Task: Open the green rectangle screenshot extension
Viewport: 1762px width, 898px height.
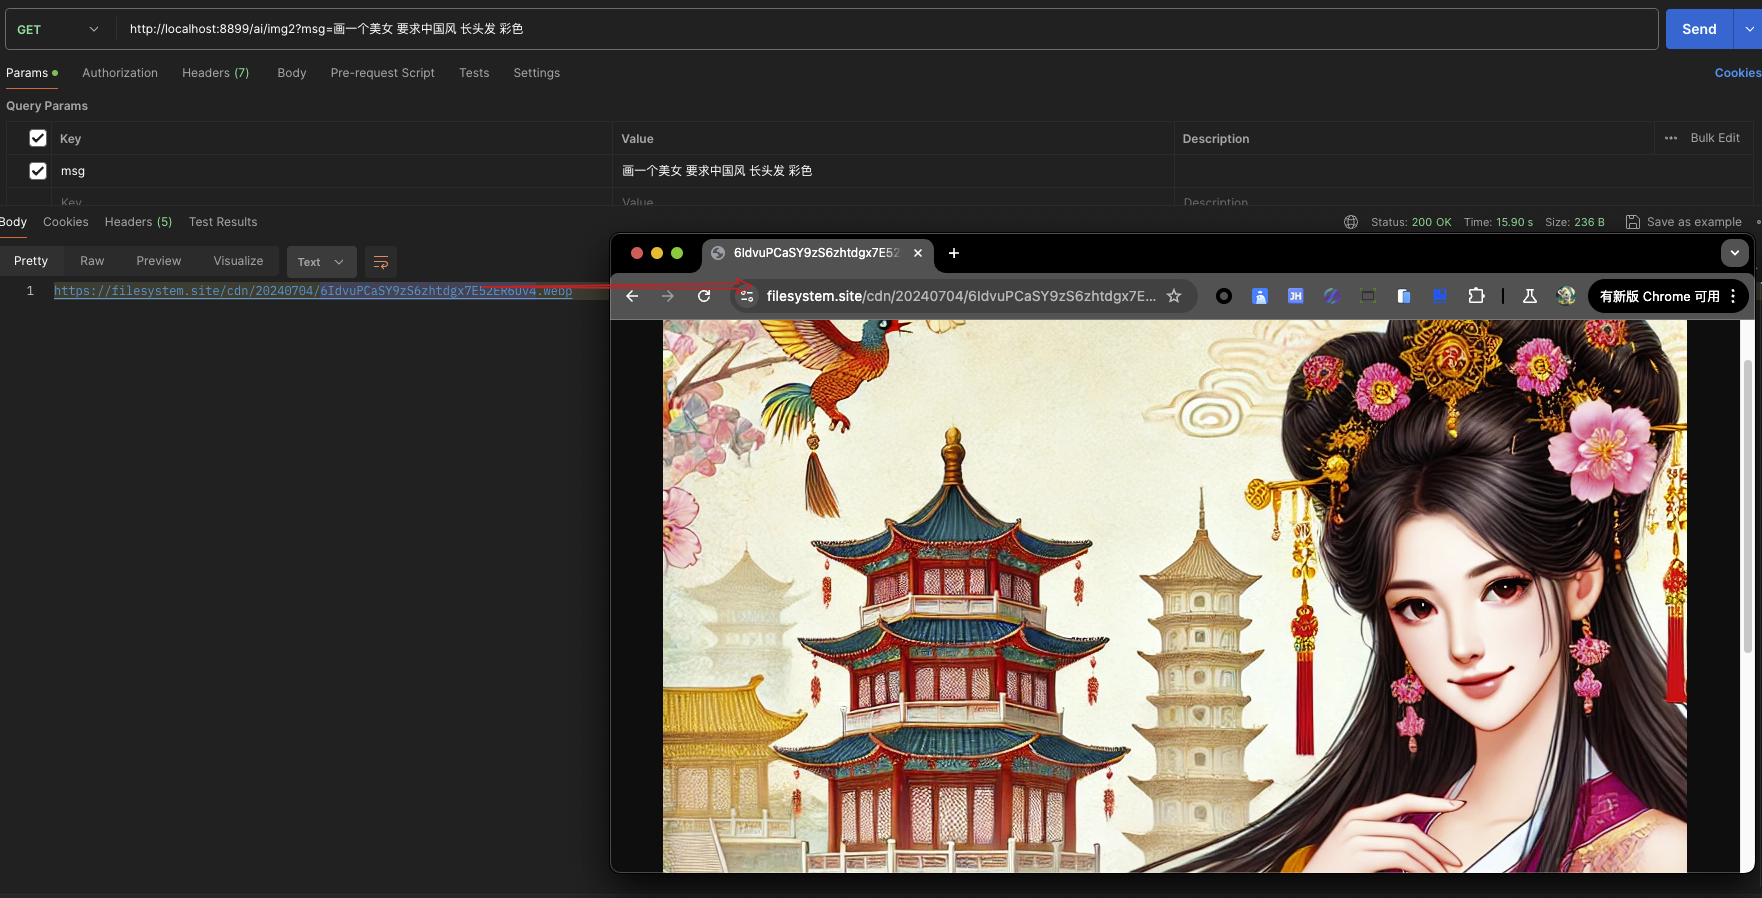Action: click(1367, 296)
